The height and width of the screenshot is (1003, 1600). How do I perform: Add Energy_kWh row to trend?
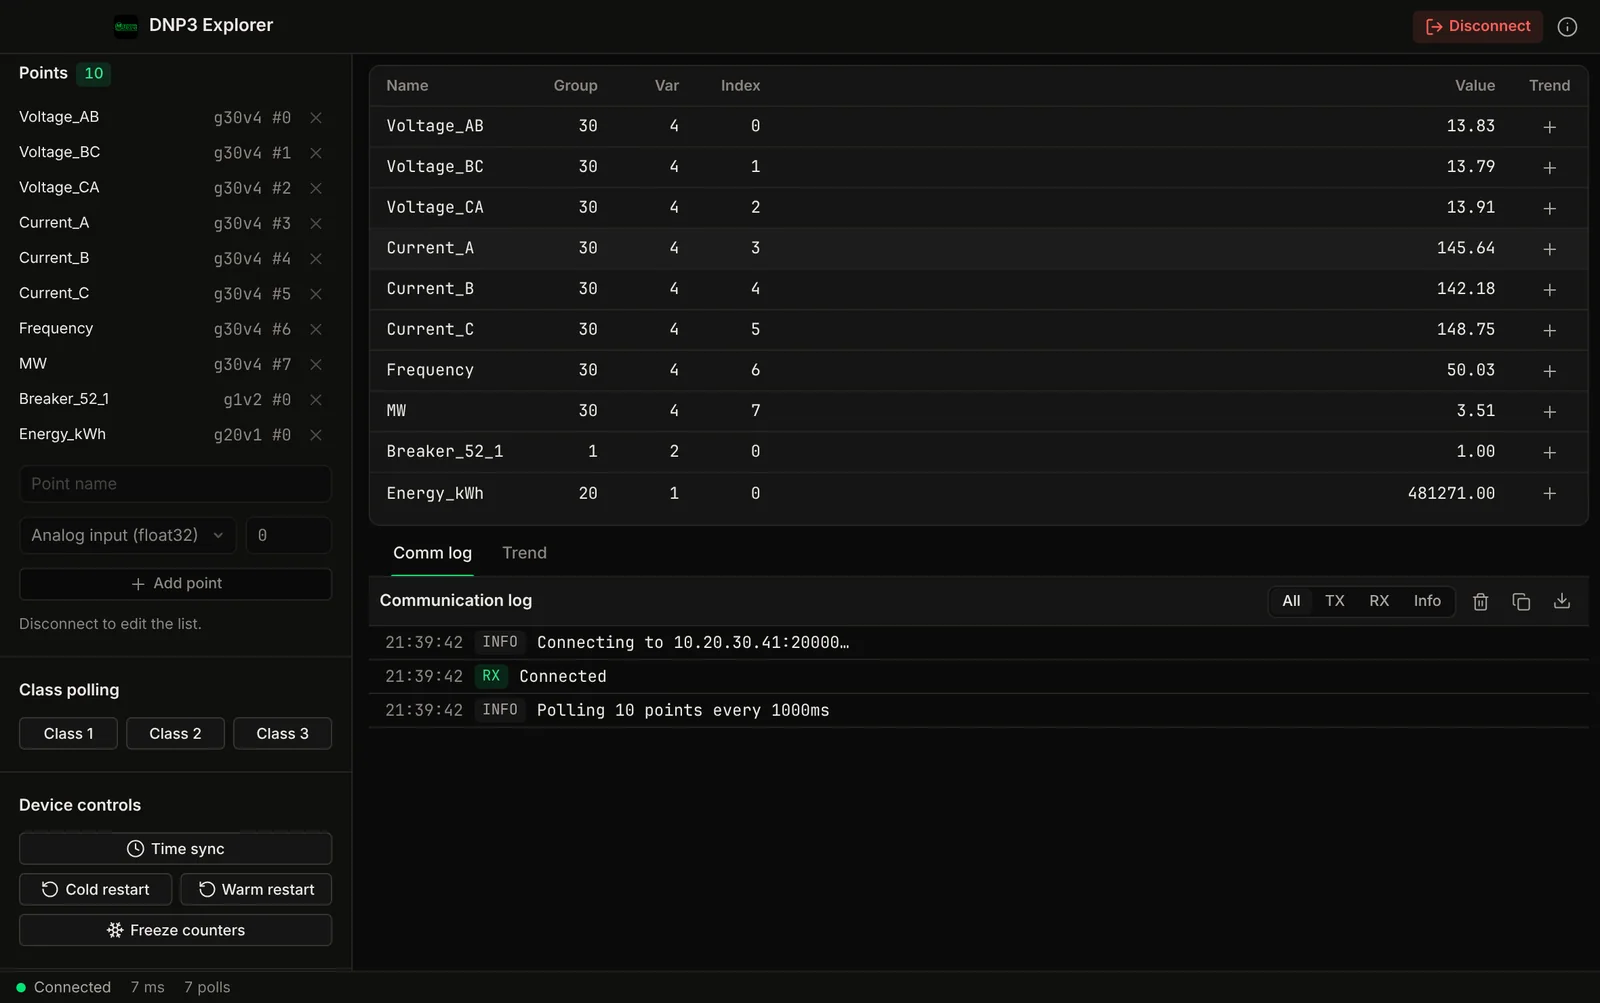coord(1549,493)
